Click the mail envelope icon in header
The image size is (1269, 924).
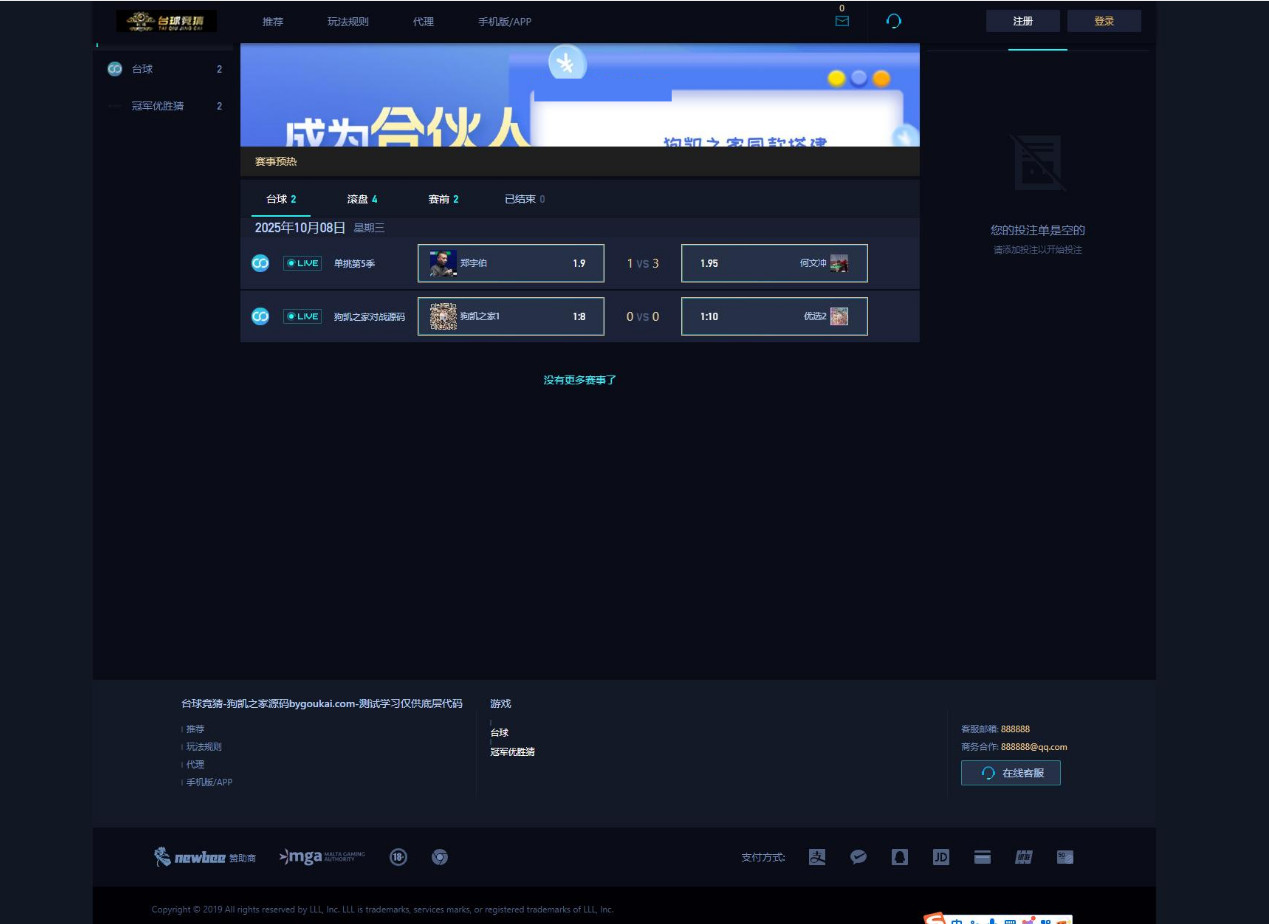(841, 21)
